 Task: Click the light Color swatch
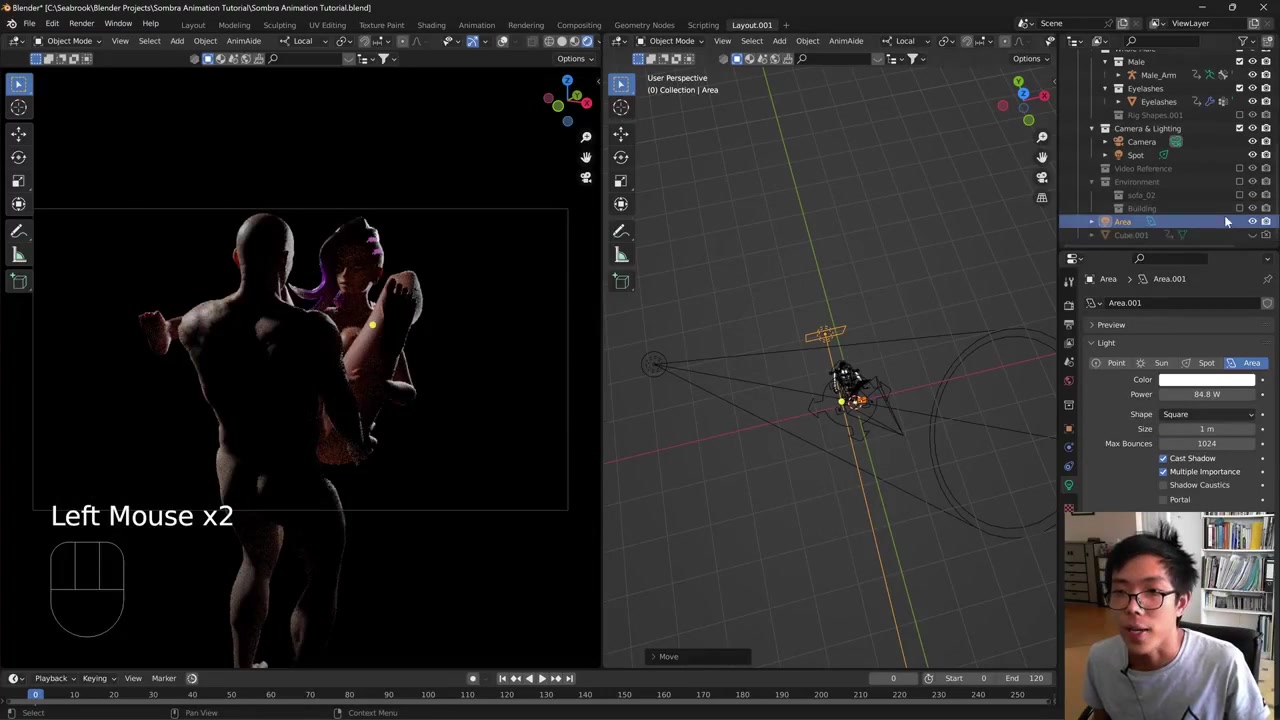(x=1207, y=380)
